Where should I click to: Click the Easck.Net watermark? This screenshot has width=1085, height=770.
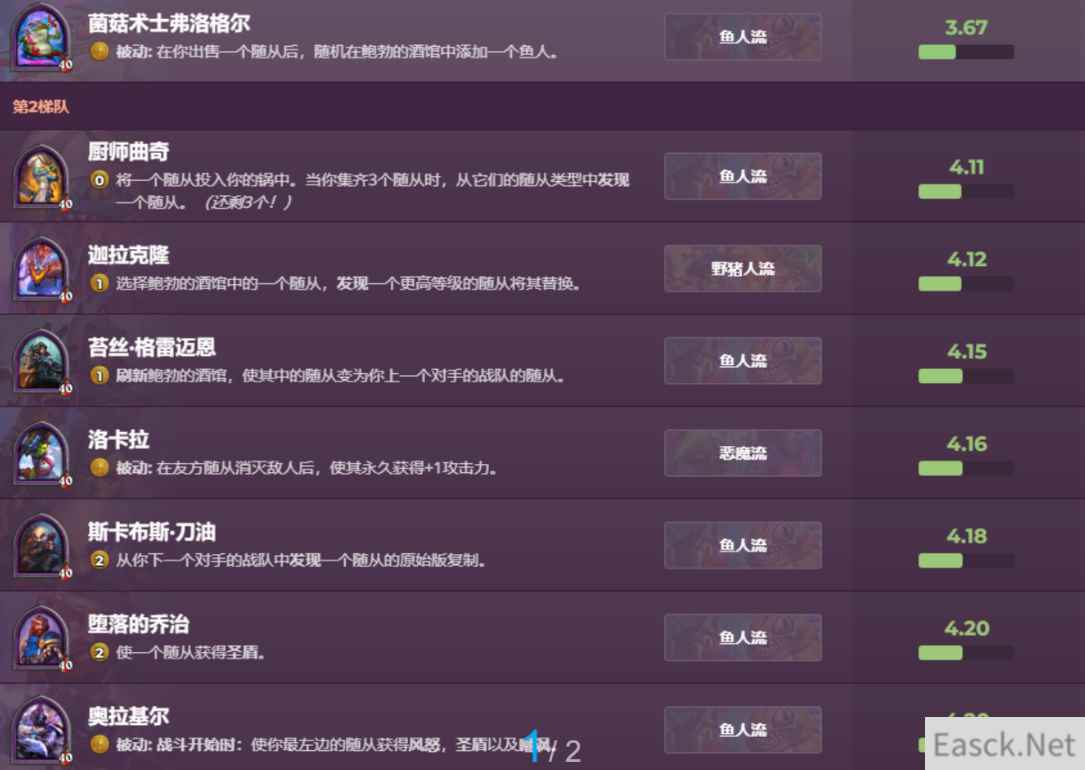pyautogui.click(x=1004, y=744)
